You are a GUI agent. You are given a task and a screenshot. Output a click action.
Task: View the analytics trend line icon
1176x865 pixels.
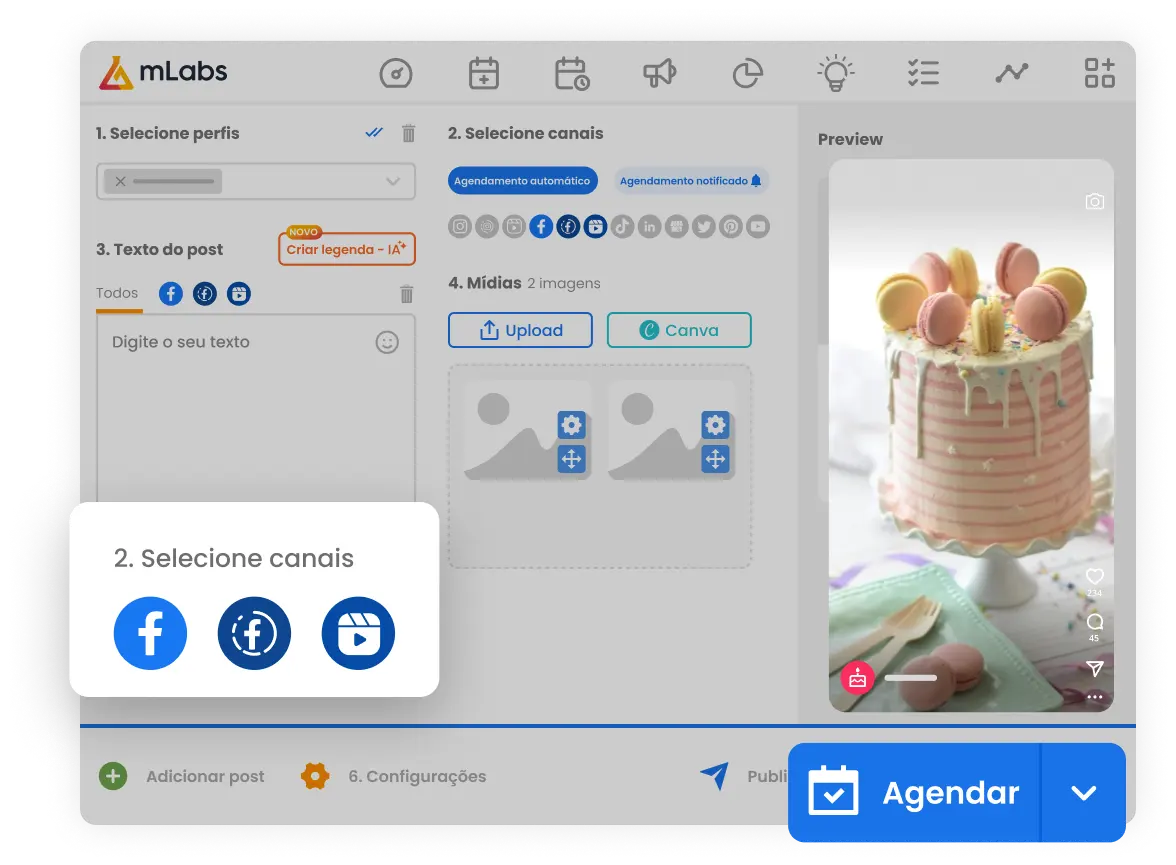tap(1012, 72)
